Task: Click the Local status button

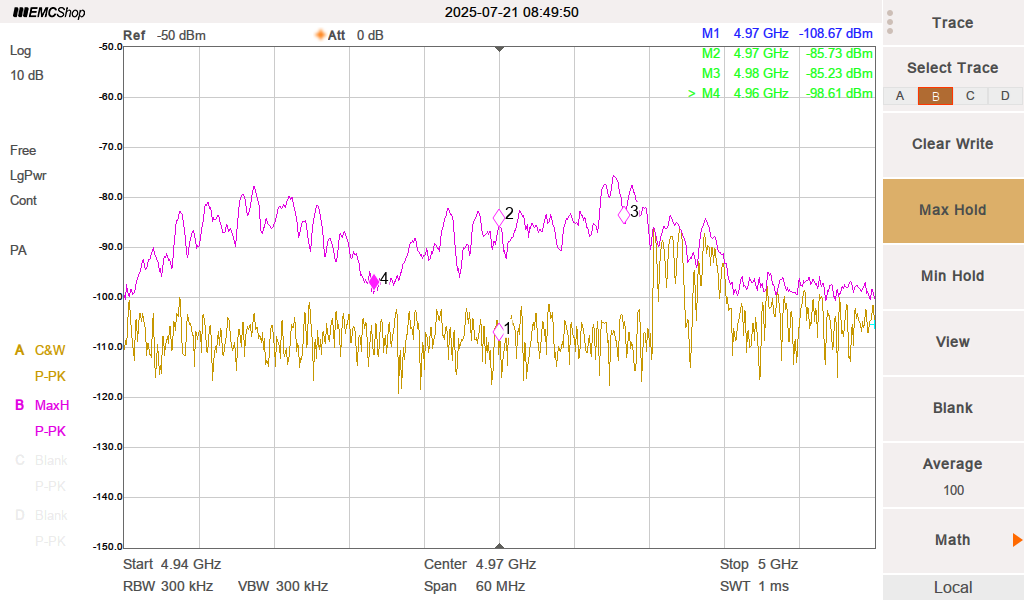Action: click(952, 587)
